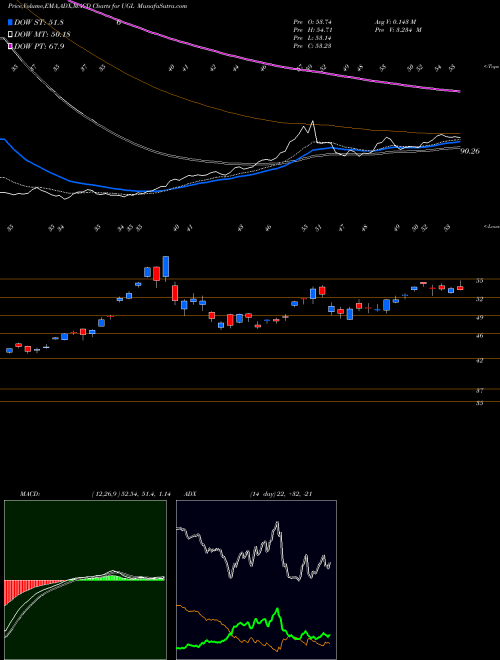This screenshot has height=660, width=500.
Task: Click the green +DI line peak in ADX panel
Action: pos(277,609)
